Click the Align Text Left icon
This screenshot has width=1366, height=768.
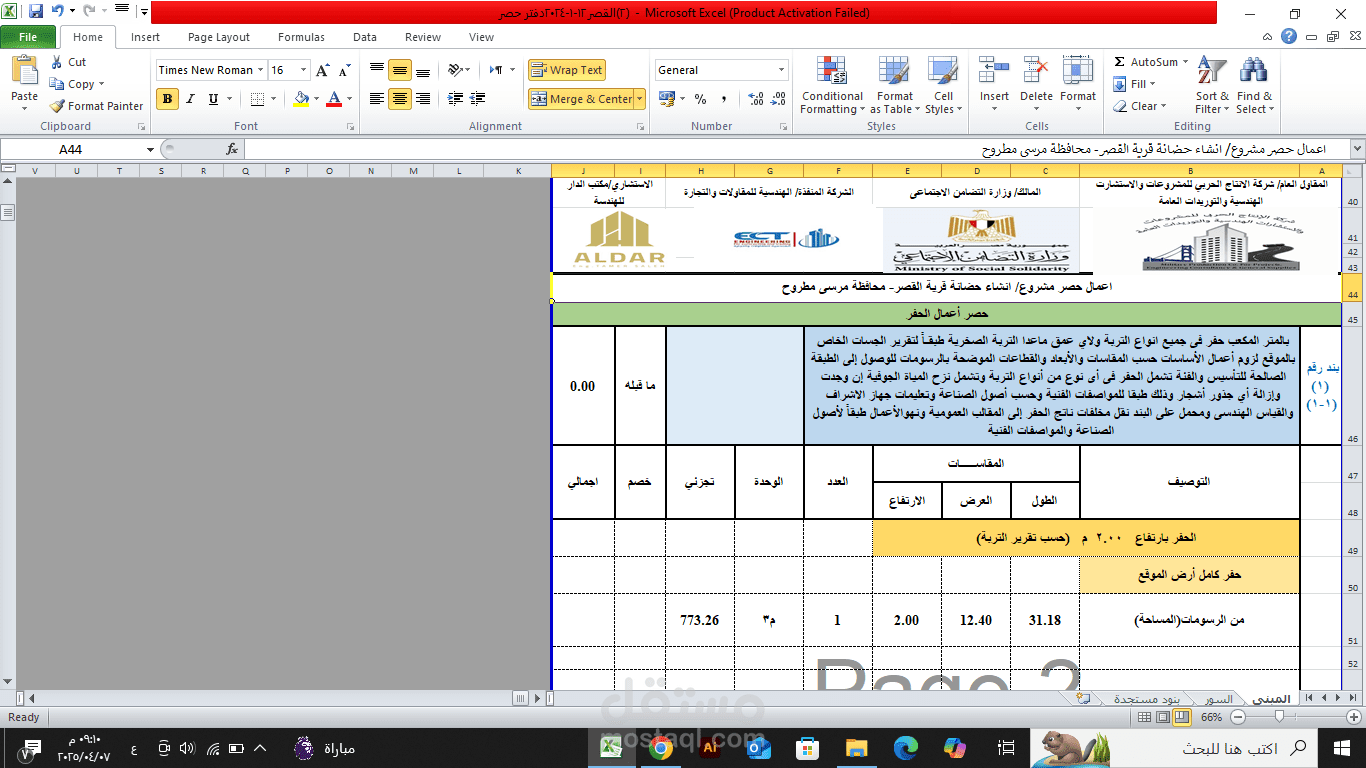click(x=376, y=99)
